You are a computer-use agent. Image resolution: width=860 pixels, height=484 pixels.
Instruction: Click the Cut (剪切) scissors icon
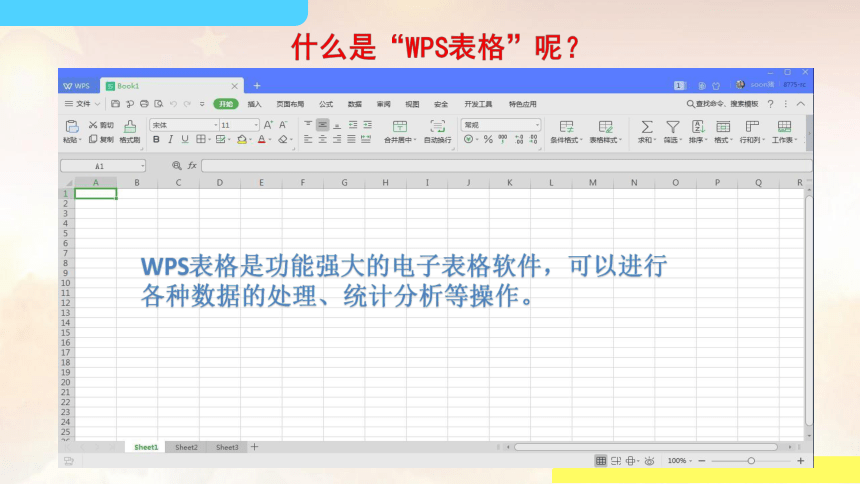tap(93, 125)
